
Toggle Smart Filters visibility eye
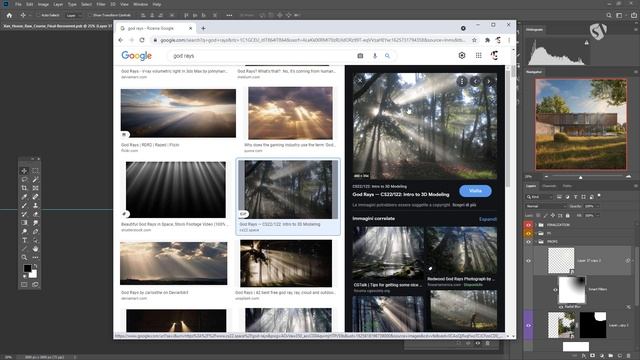555,290
